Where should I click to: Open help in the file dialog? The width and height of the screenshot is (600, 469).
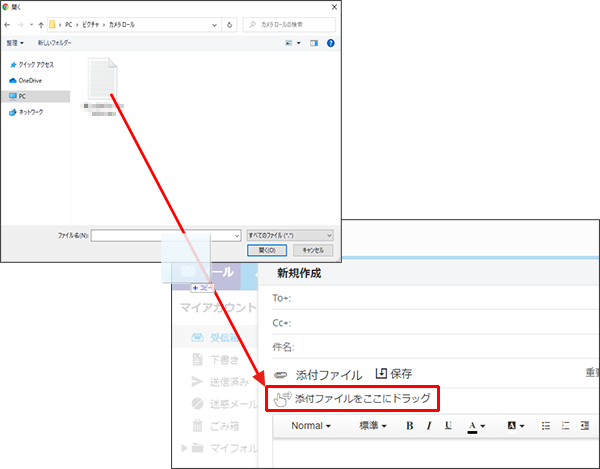click(x=330, y=43)
